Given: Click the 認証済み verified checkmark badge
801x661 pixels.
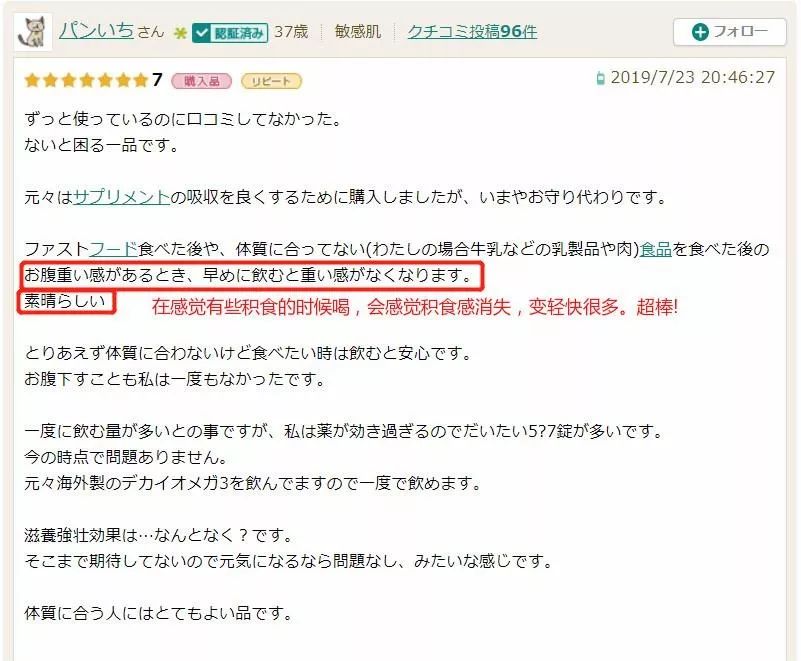Looking at the screenshot, I should (230, 33).
